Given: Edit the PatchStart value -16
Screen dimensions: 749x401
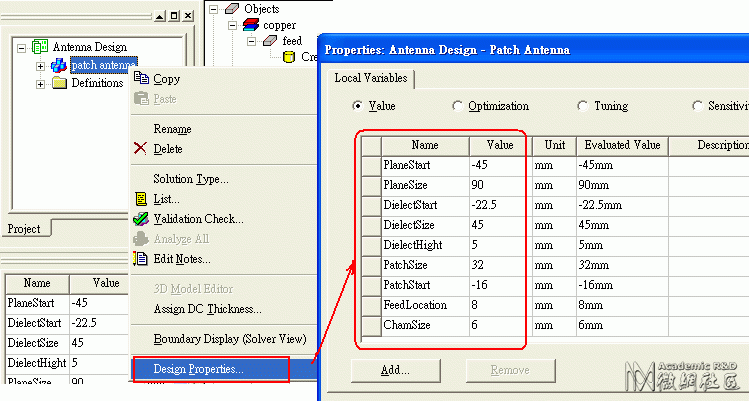Looking at the screenshot, I should click(x=501, y=285).
